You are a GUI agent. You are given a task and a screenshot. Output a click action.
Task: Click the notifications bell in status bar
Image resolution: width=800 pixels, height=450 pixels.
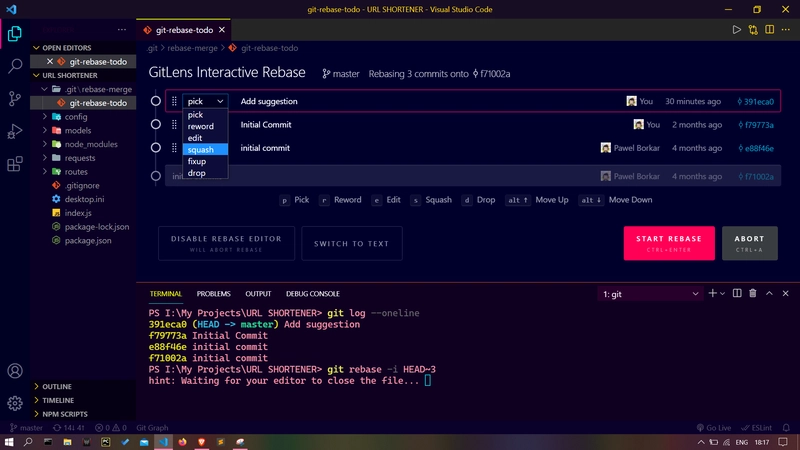click(x=786, y=428)
